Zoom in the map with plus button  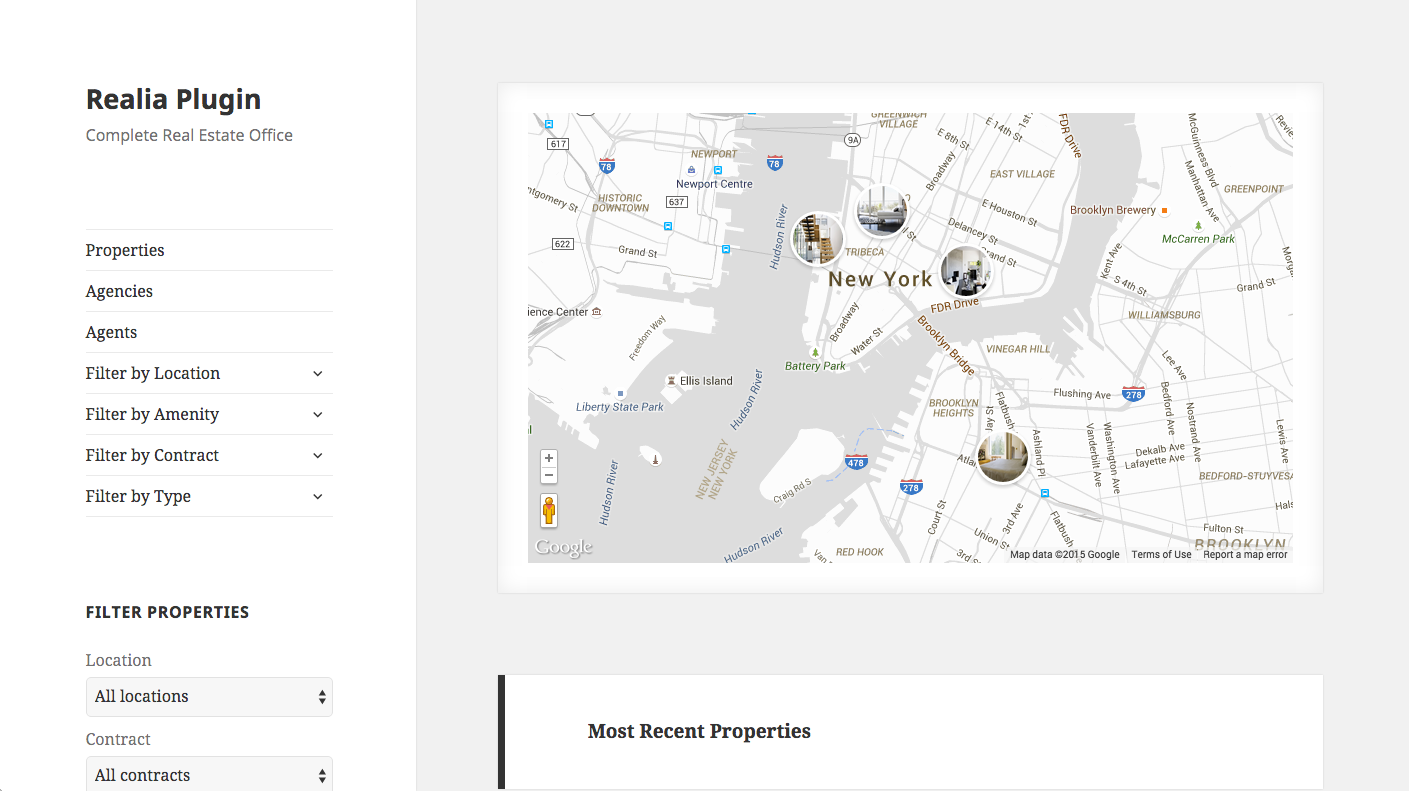[549, 458]
